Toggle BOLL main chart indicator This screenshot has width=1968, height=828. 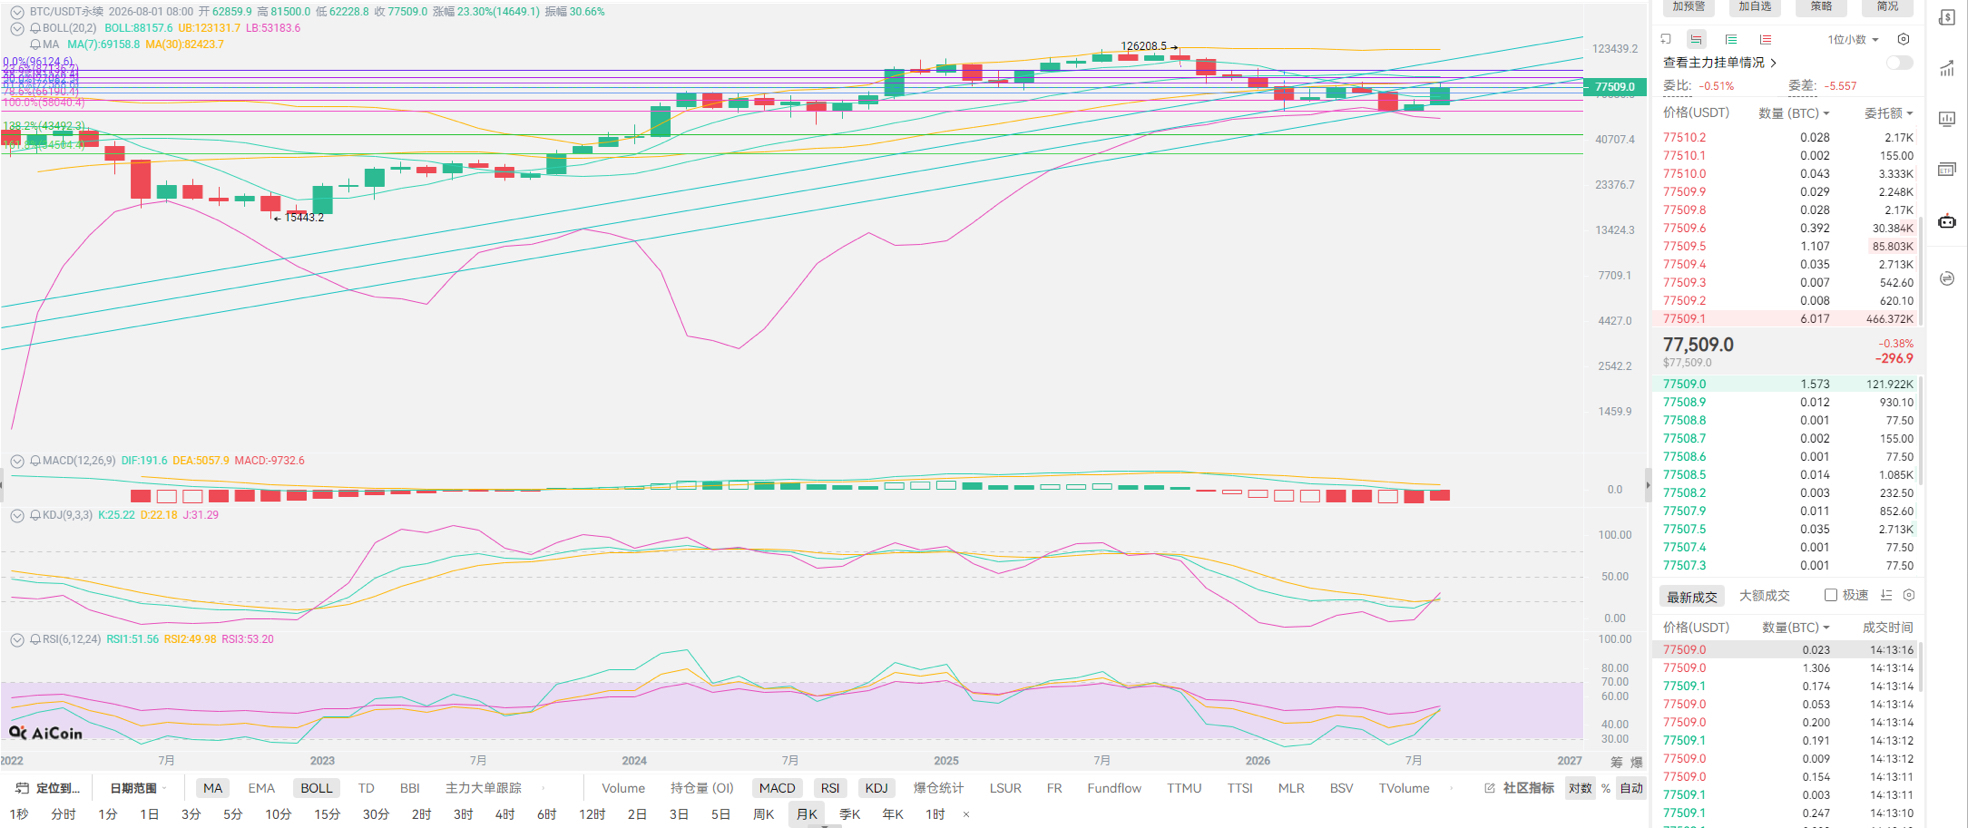point(316,788)
